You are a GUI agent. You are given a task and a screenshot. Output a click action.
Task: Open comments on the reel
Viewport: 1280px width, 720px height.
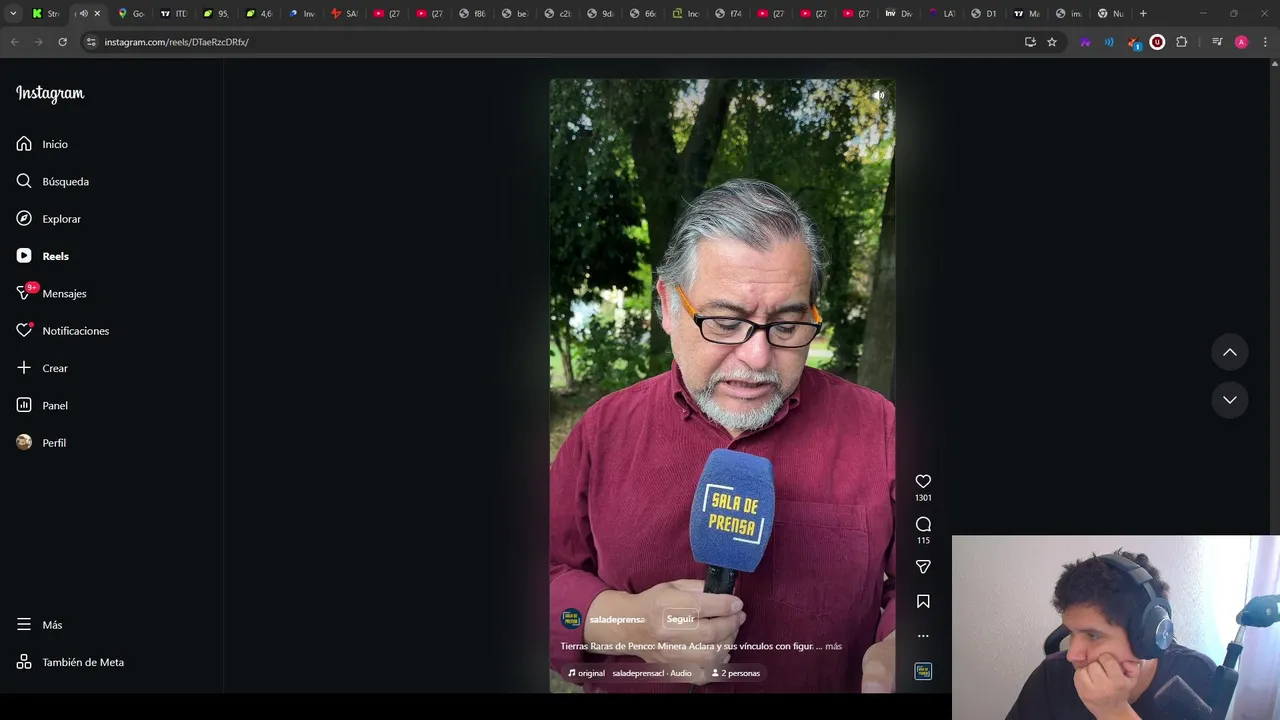click(x=923, y=524)
